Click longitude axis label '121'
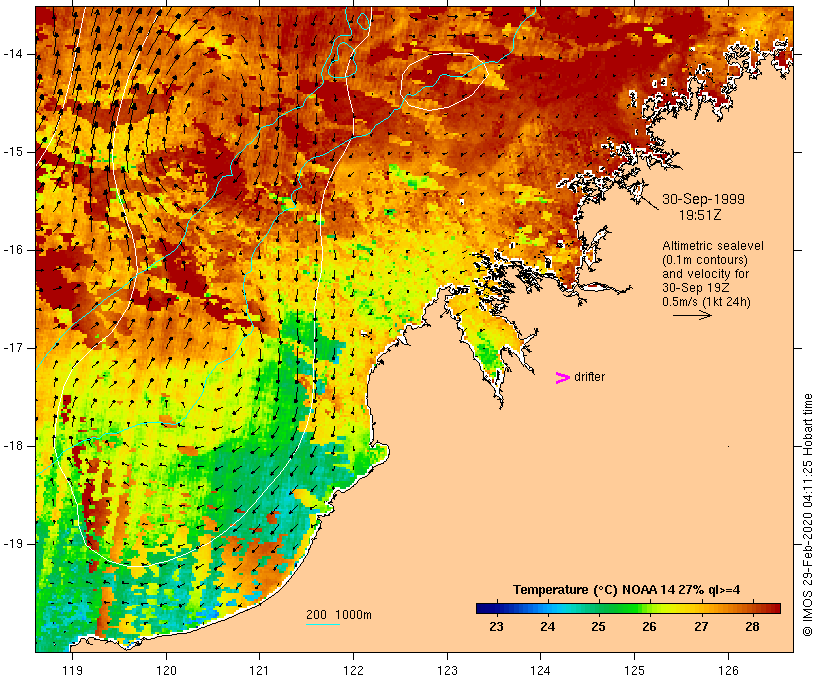The width and height of the screenshot is (820, 680). point(259,670)
